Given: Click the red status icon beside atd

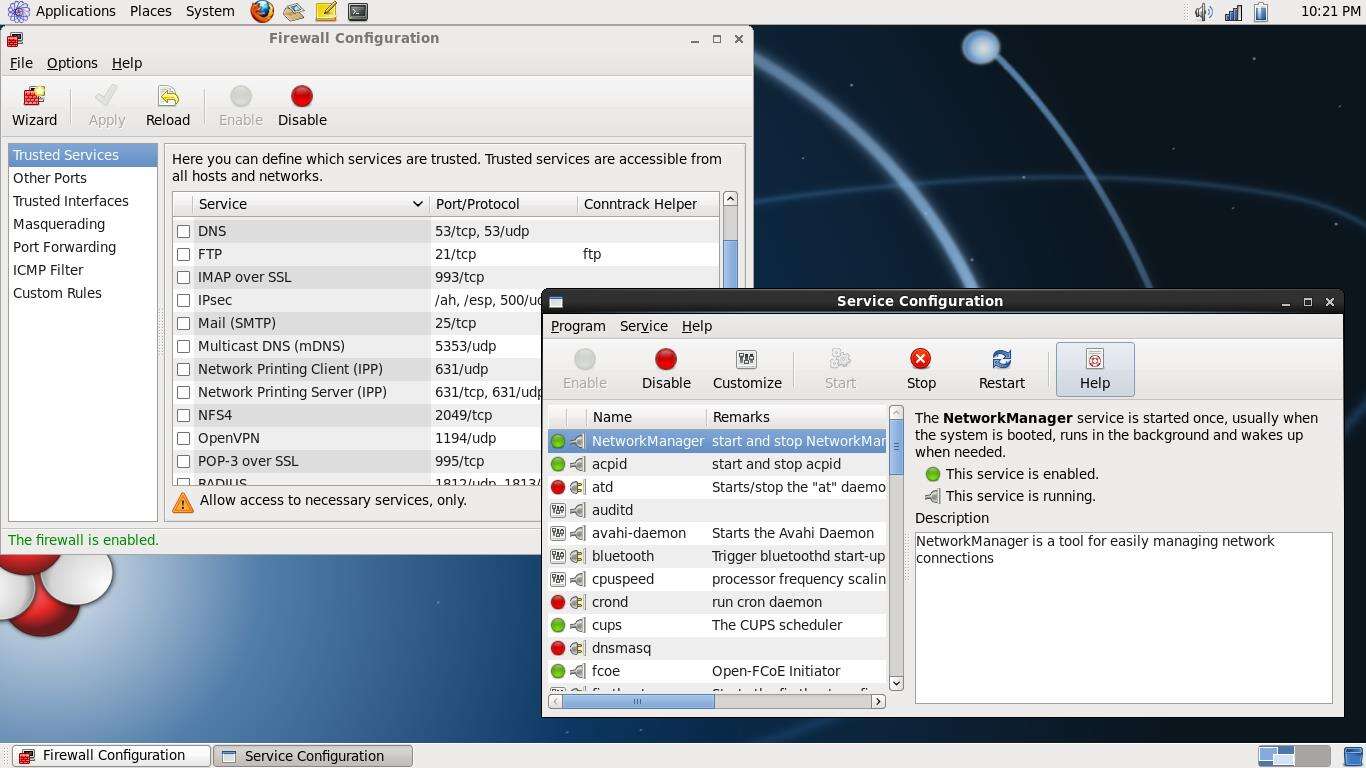Looking at the screenshot, I should click(558, 487).
